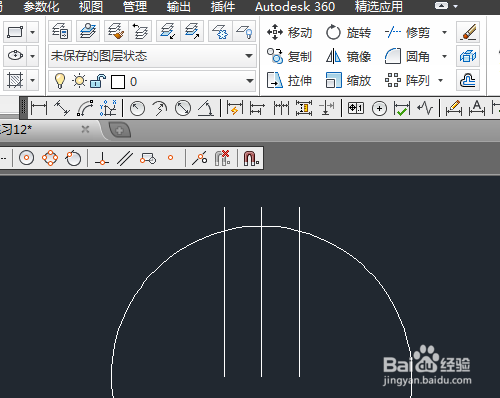The image size is (500, 398).
Task: Toggle Snap to Perpendicular osnap
Action: [102, 158]
